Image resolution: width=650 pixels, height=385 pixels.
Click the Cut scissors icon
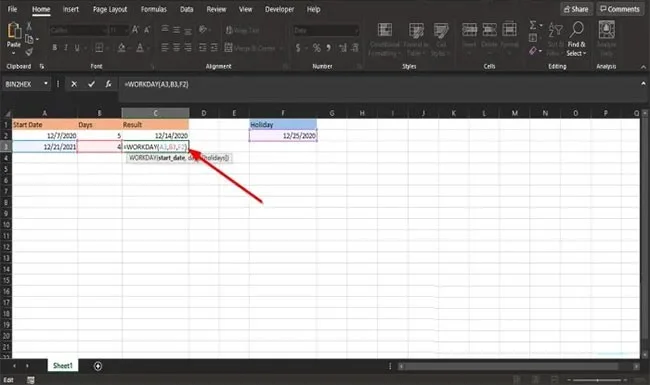click(x=29, y=27)
